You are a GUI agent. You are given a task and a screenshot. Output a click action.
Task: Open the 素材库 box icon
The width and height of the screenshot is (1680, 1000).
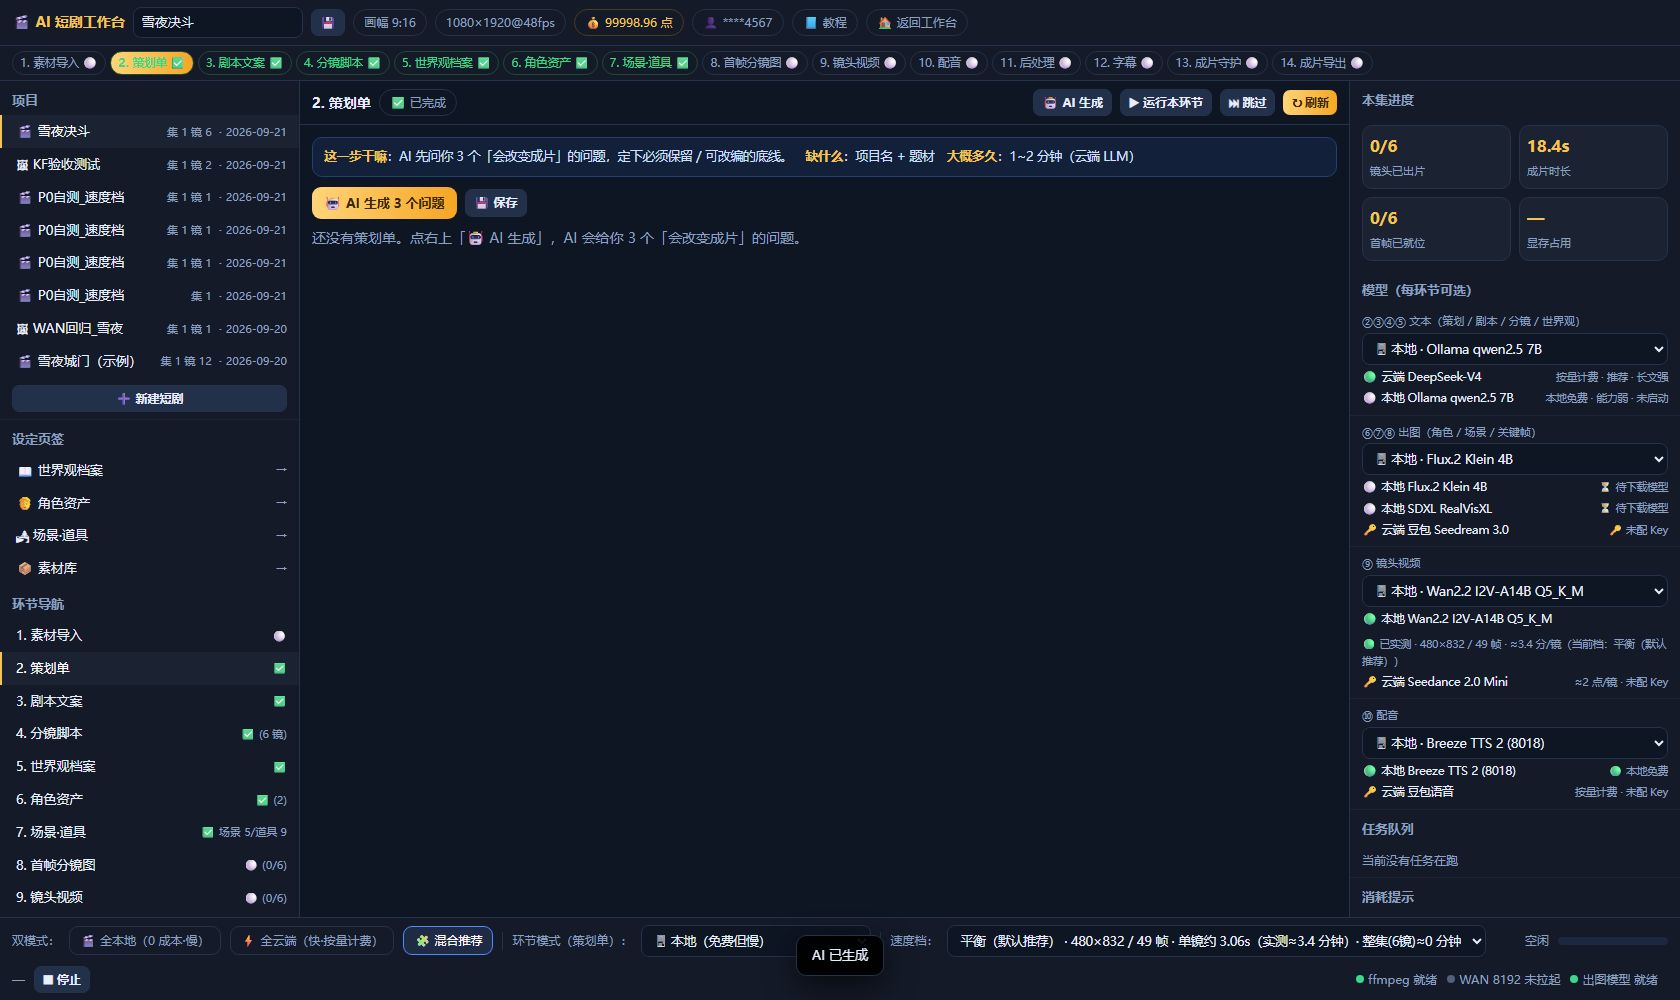click(x=25, y=569)
